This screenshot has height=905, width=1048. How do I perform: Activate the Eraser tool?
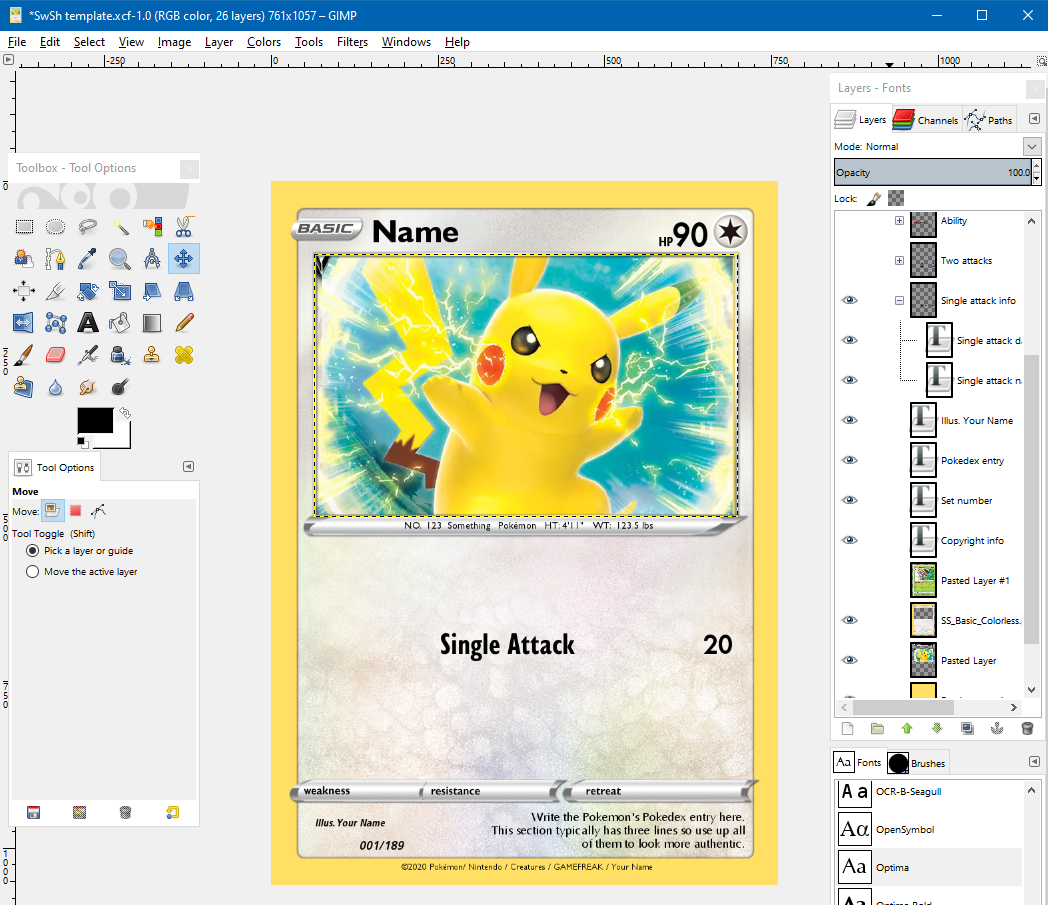click(x=55, y=355)
